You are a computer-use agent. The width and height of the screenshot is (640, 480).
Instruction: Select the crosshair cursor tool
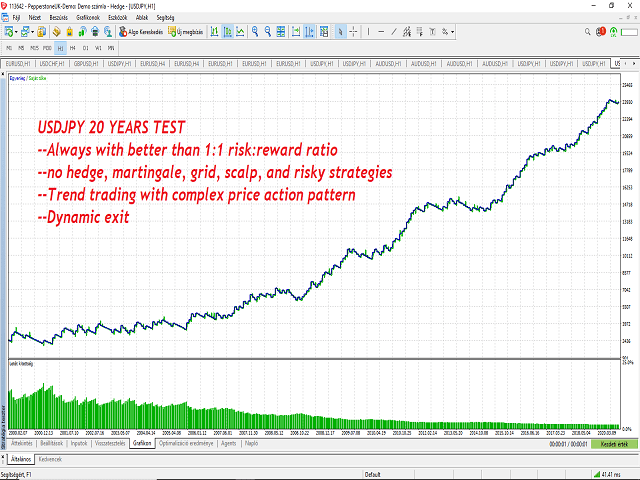(x=355, y=32)
